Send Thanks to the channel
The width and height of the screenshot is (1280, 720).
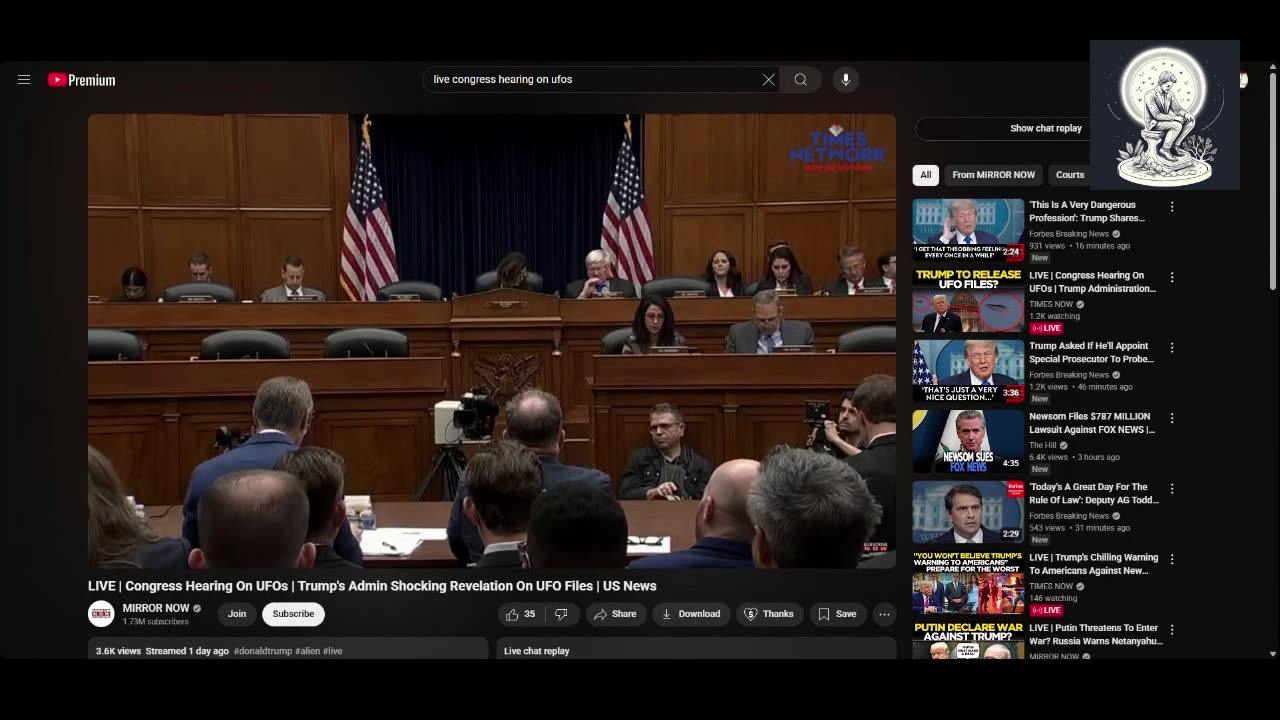click(769, 614)
